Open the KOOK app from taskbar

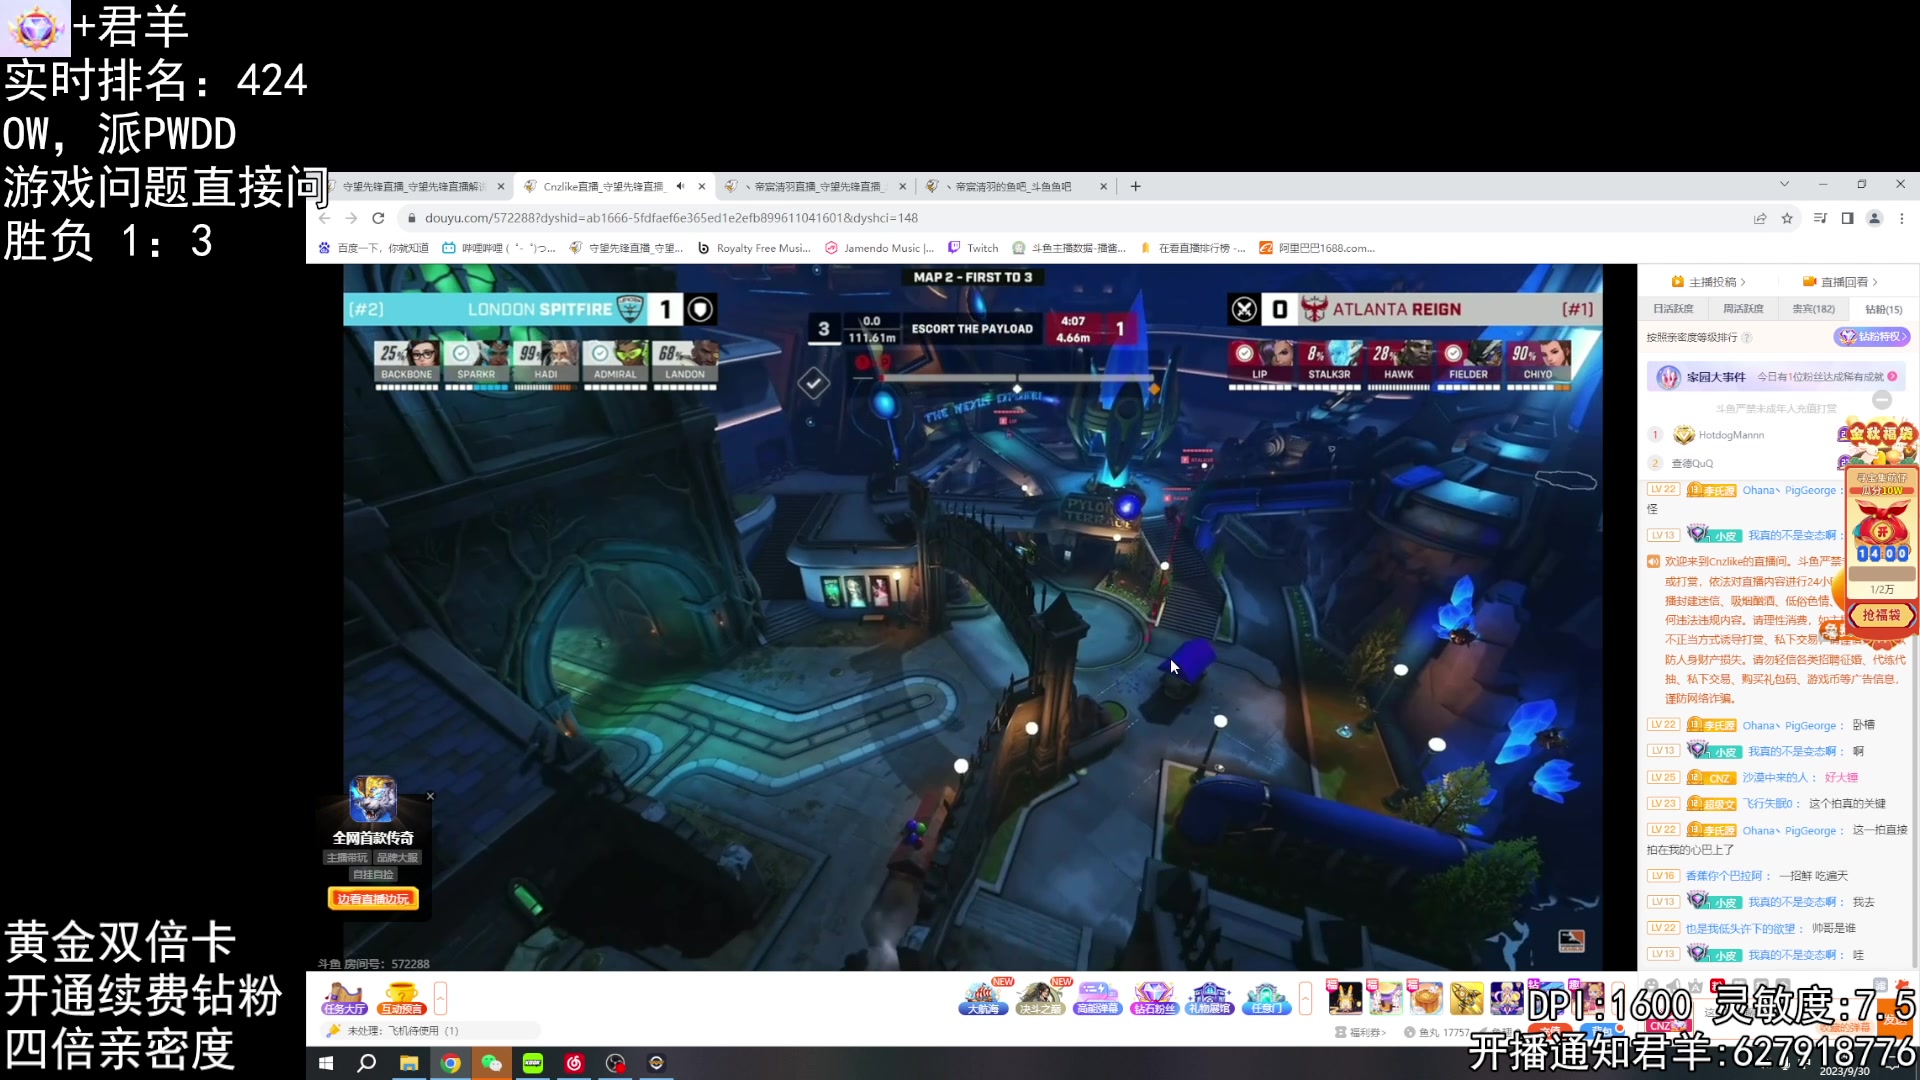tap(533, 1063)
